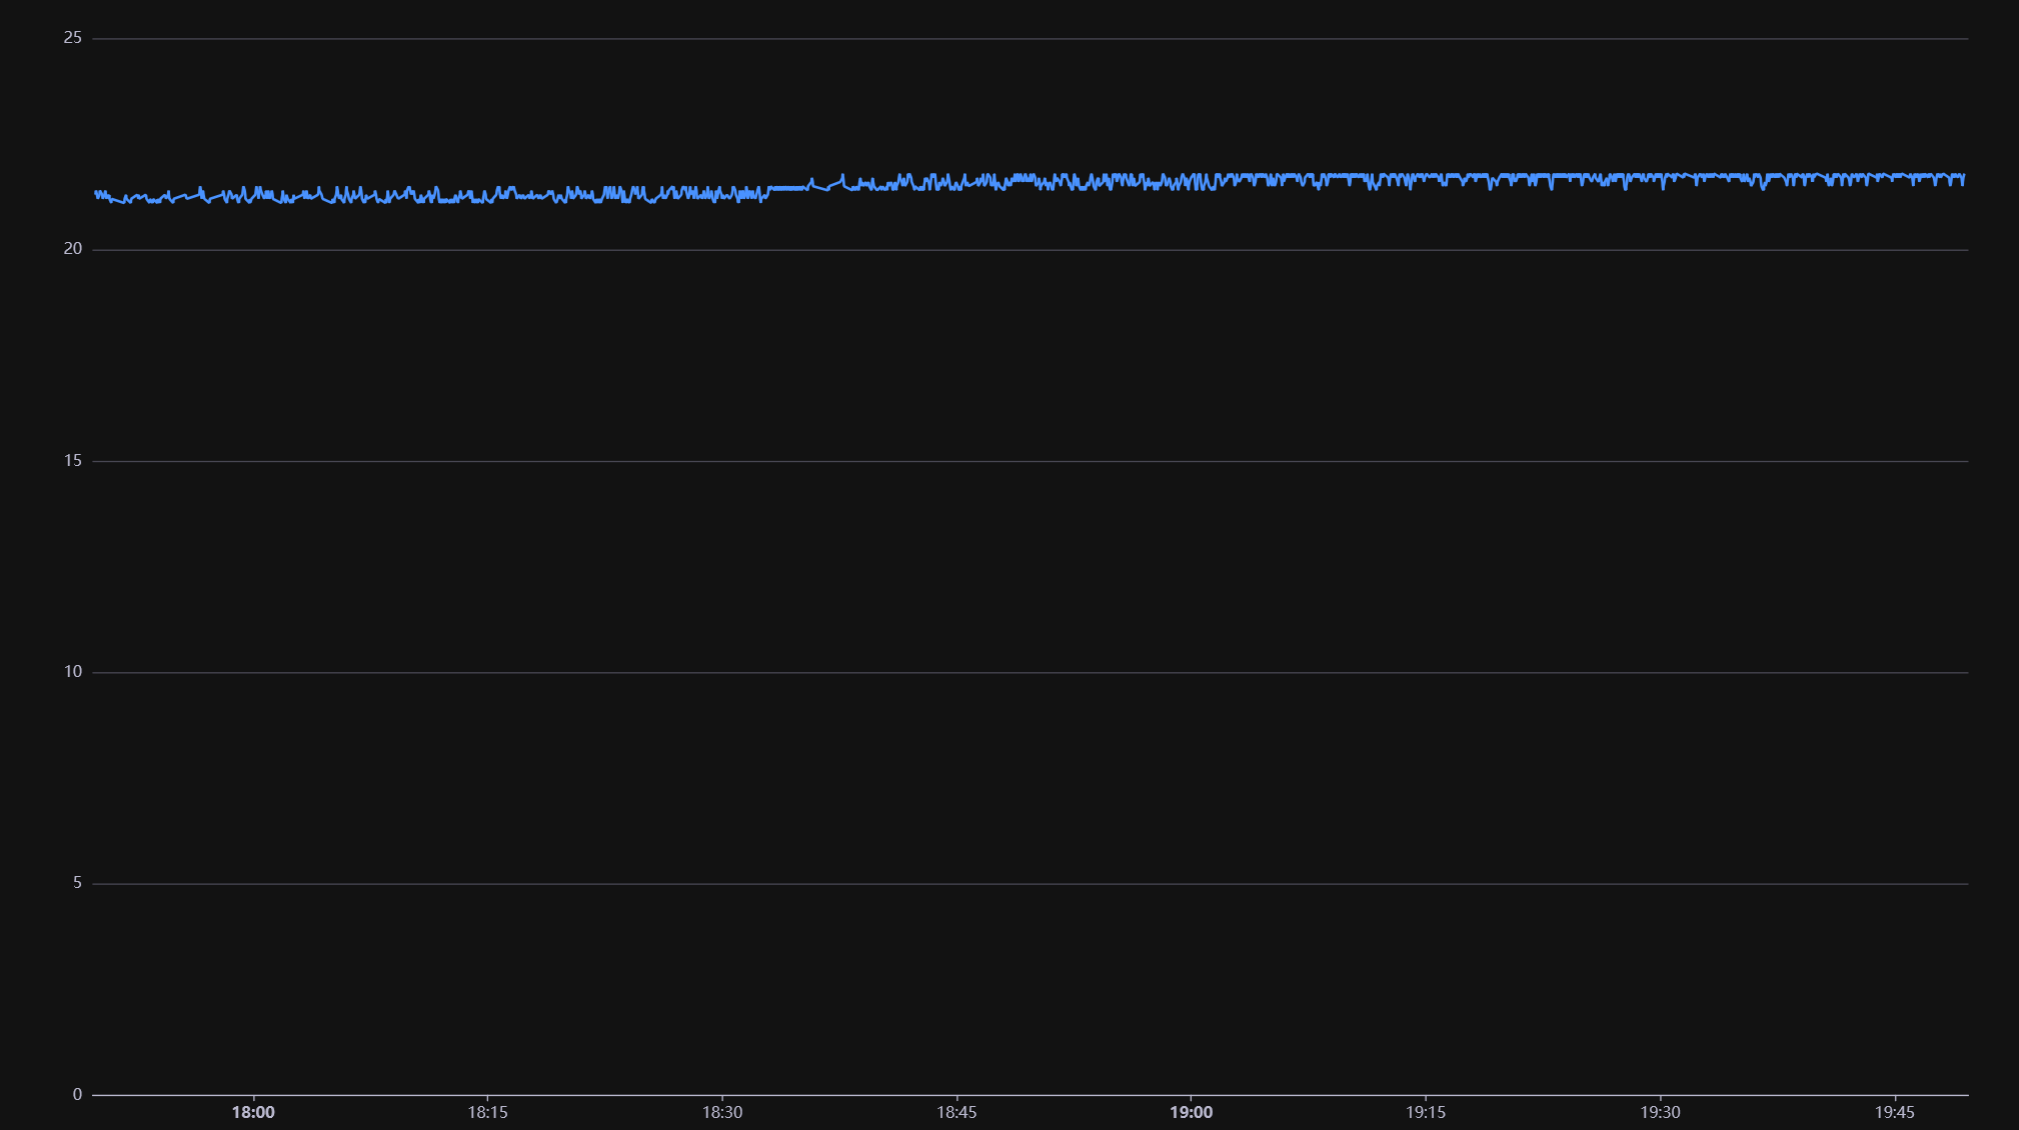
Task: Click the 25 value on the y-axis
Action: click(x=71, y=38)
